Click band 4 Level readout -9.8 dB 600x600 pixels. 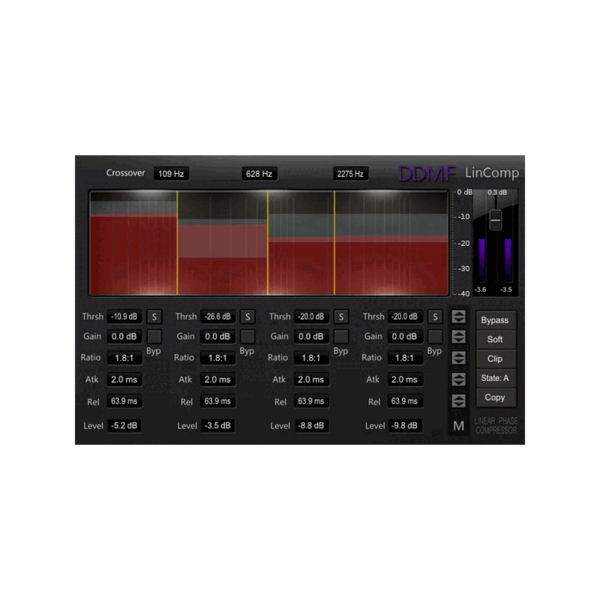click(405, 426)
